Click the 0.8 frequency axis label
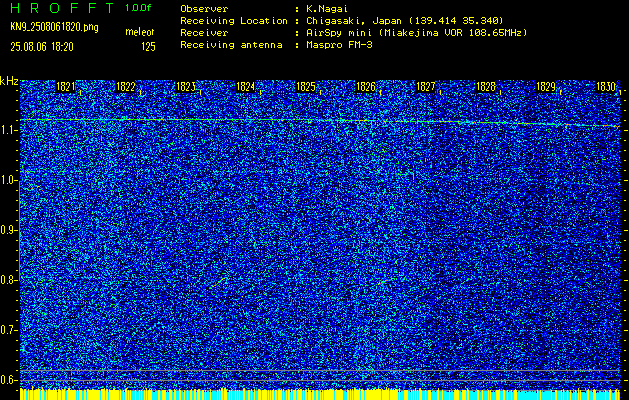Viewport: 629px width, 400px height. 9,280
